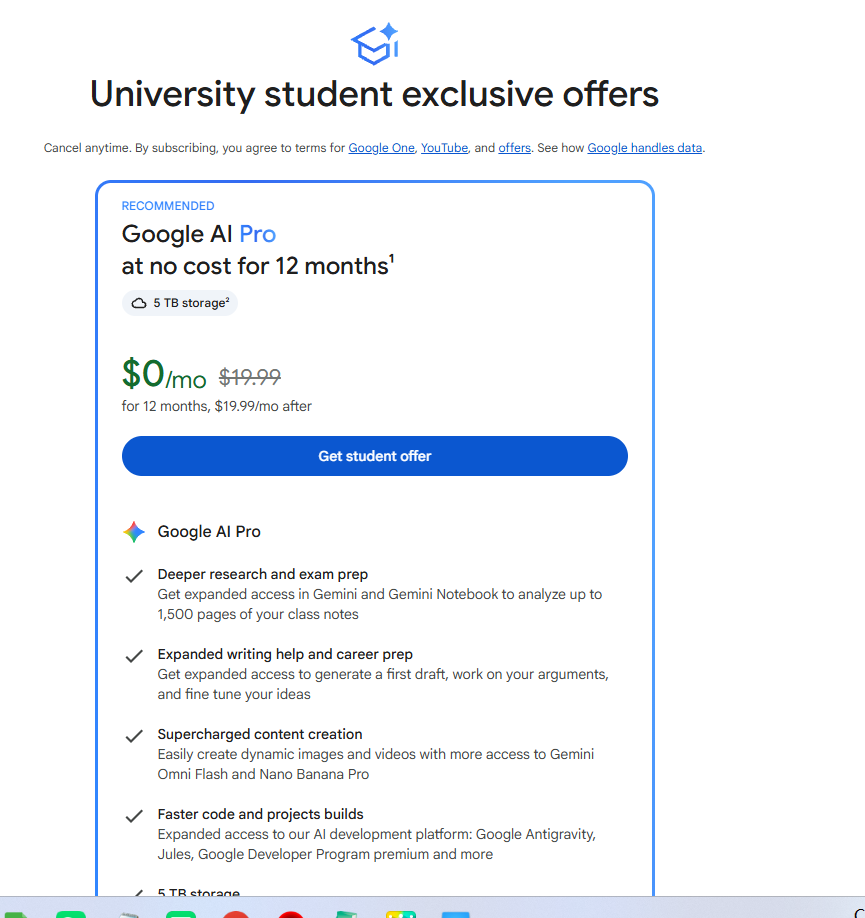Image resolution: width=865 pixels, height=918 pixels.
Task: Open the YouTube terms link
Action: point(445,148)
